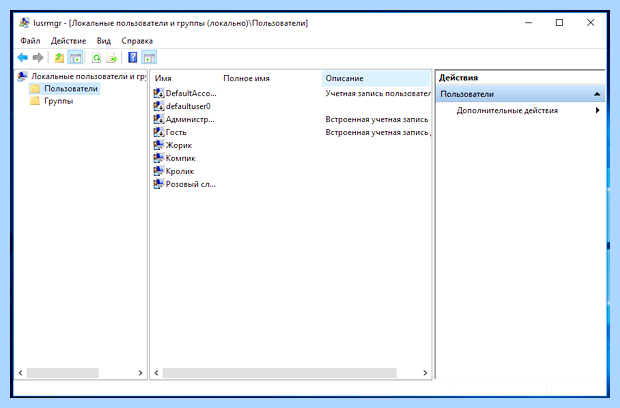
Task: Open the Справка menu
Action: tap(137, 41)
